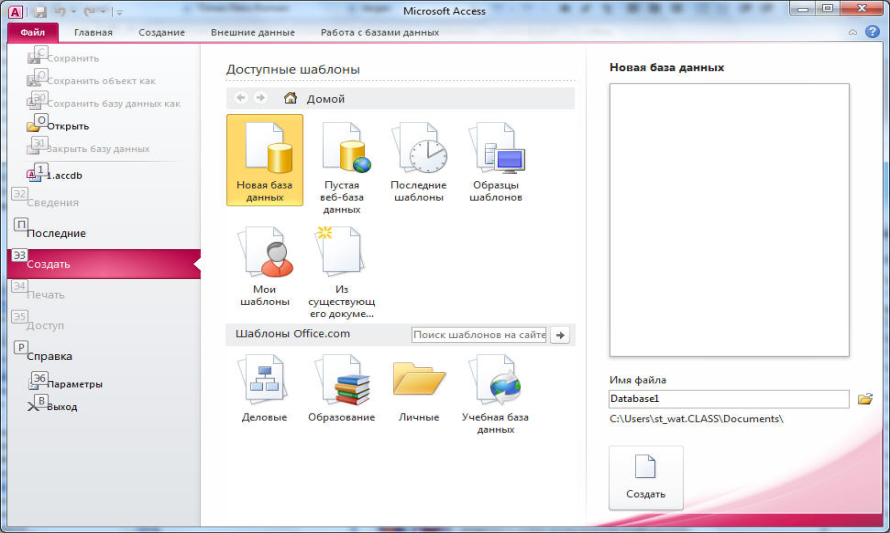The image size is (890, 533).
Task: Switch to the Создание tab
Action: 162,32
